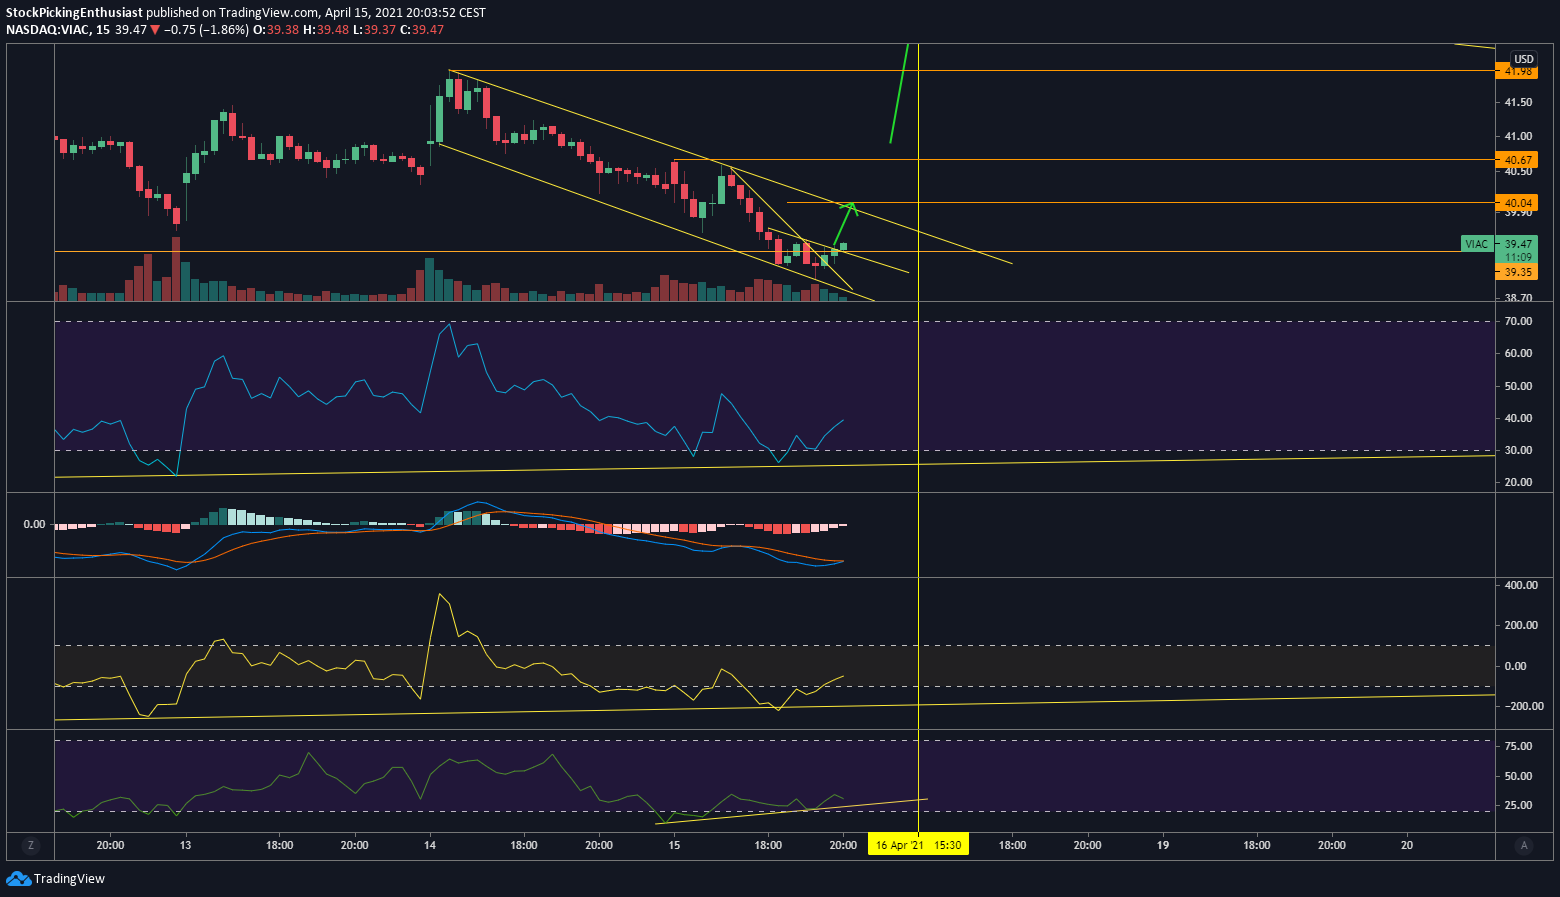Click the 13 date label on time axis
The width and height of the screenshot is (1560, 897).
point(185,845)
